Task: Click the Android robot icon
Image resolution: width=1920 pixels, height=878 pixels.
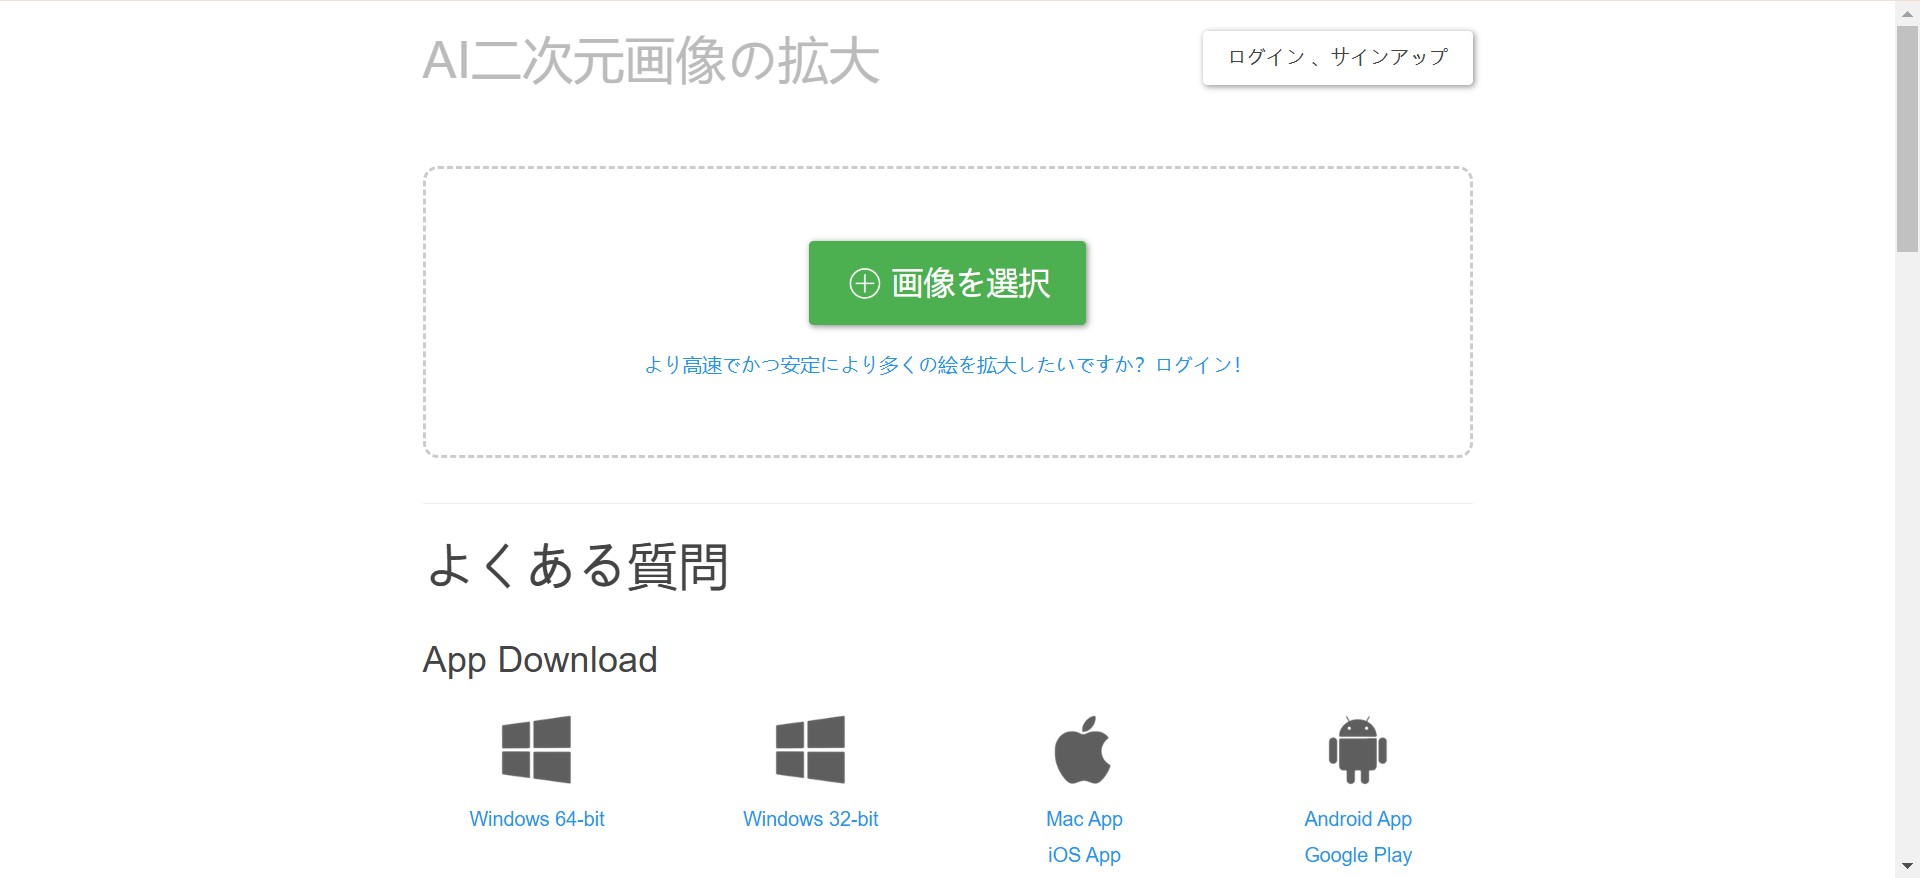Action: pos(1357,750)
